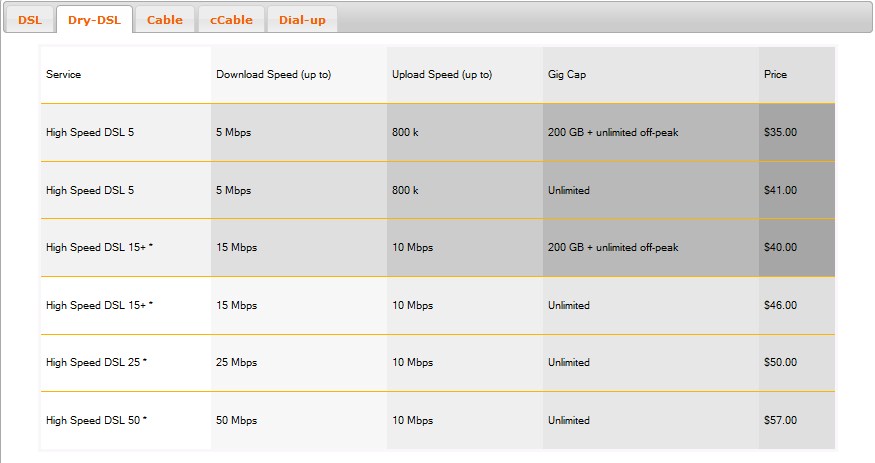This screenshot has height=463, width=875.
Task: Switch to the Dial-up tab
Action: (302, 20)
